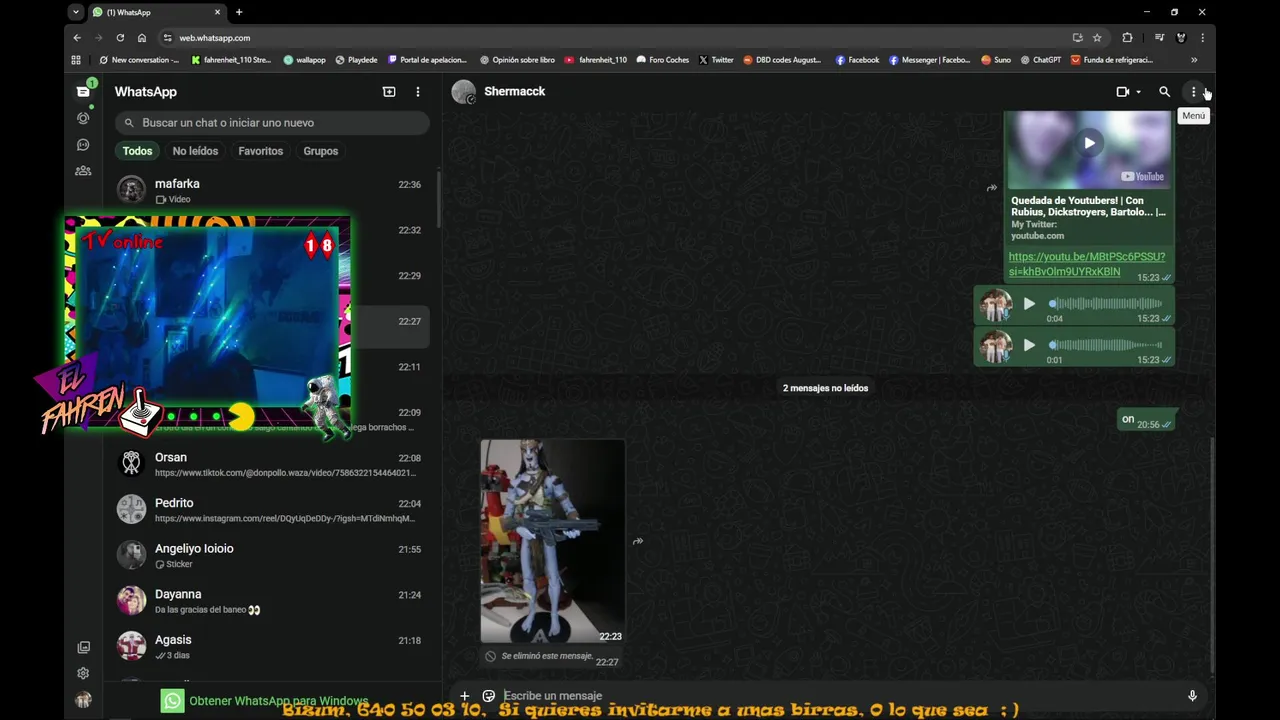Open the chat list three-dot menu

418,91
